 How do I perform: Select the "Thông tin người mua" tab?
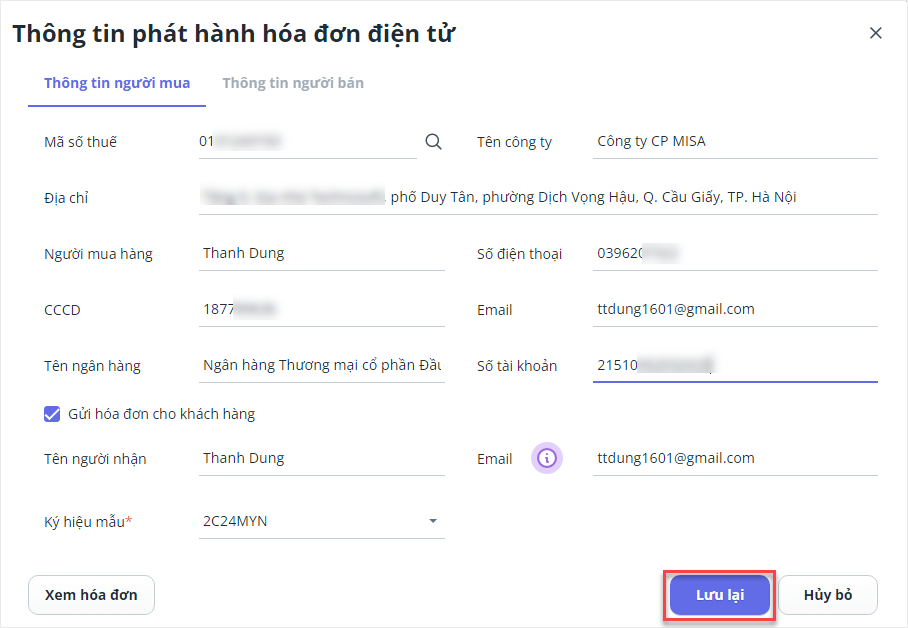click(117, 83)
